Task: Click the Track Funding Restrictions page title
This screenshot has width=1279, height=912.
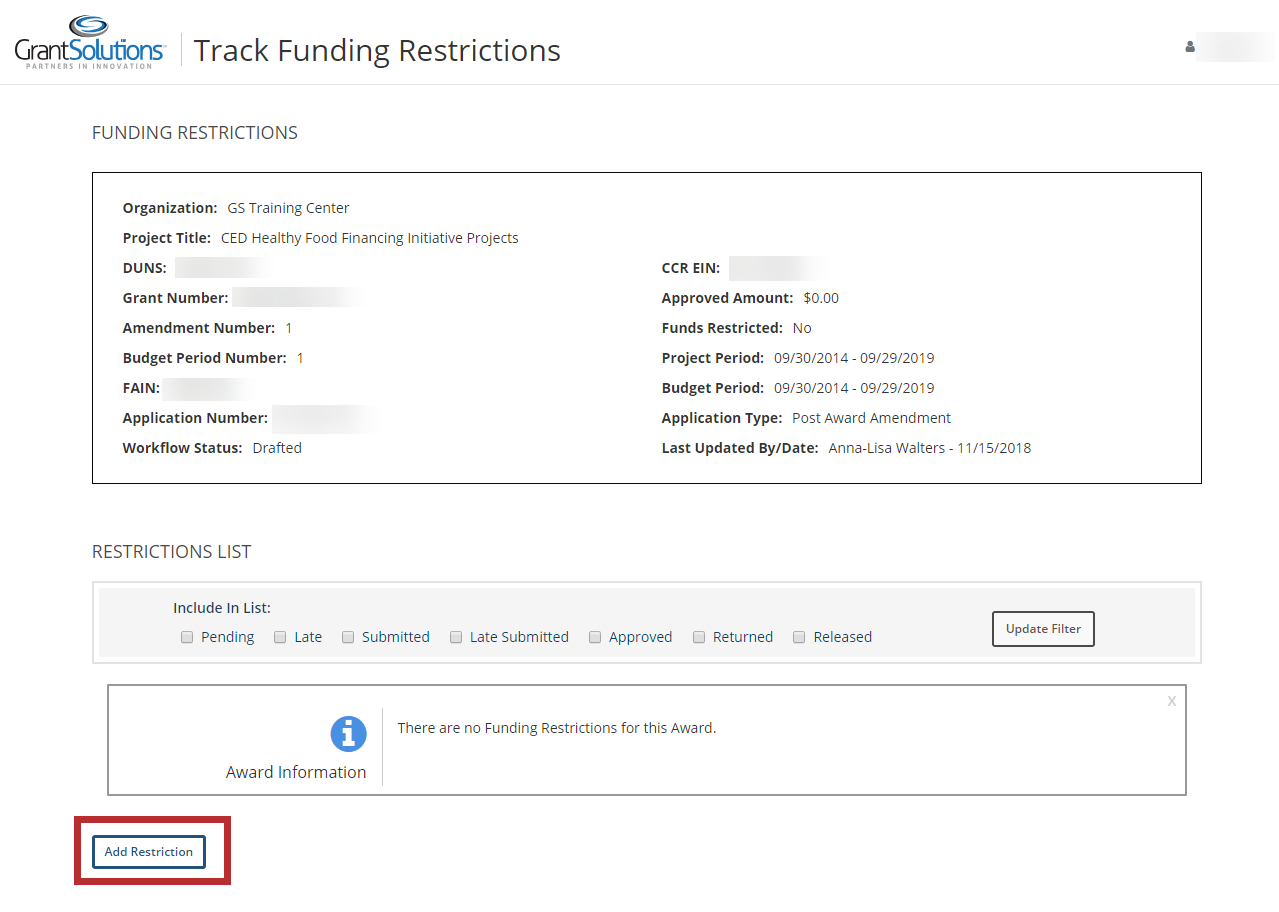Action: (x=377, y=50)
